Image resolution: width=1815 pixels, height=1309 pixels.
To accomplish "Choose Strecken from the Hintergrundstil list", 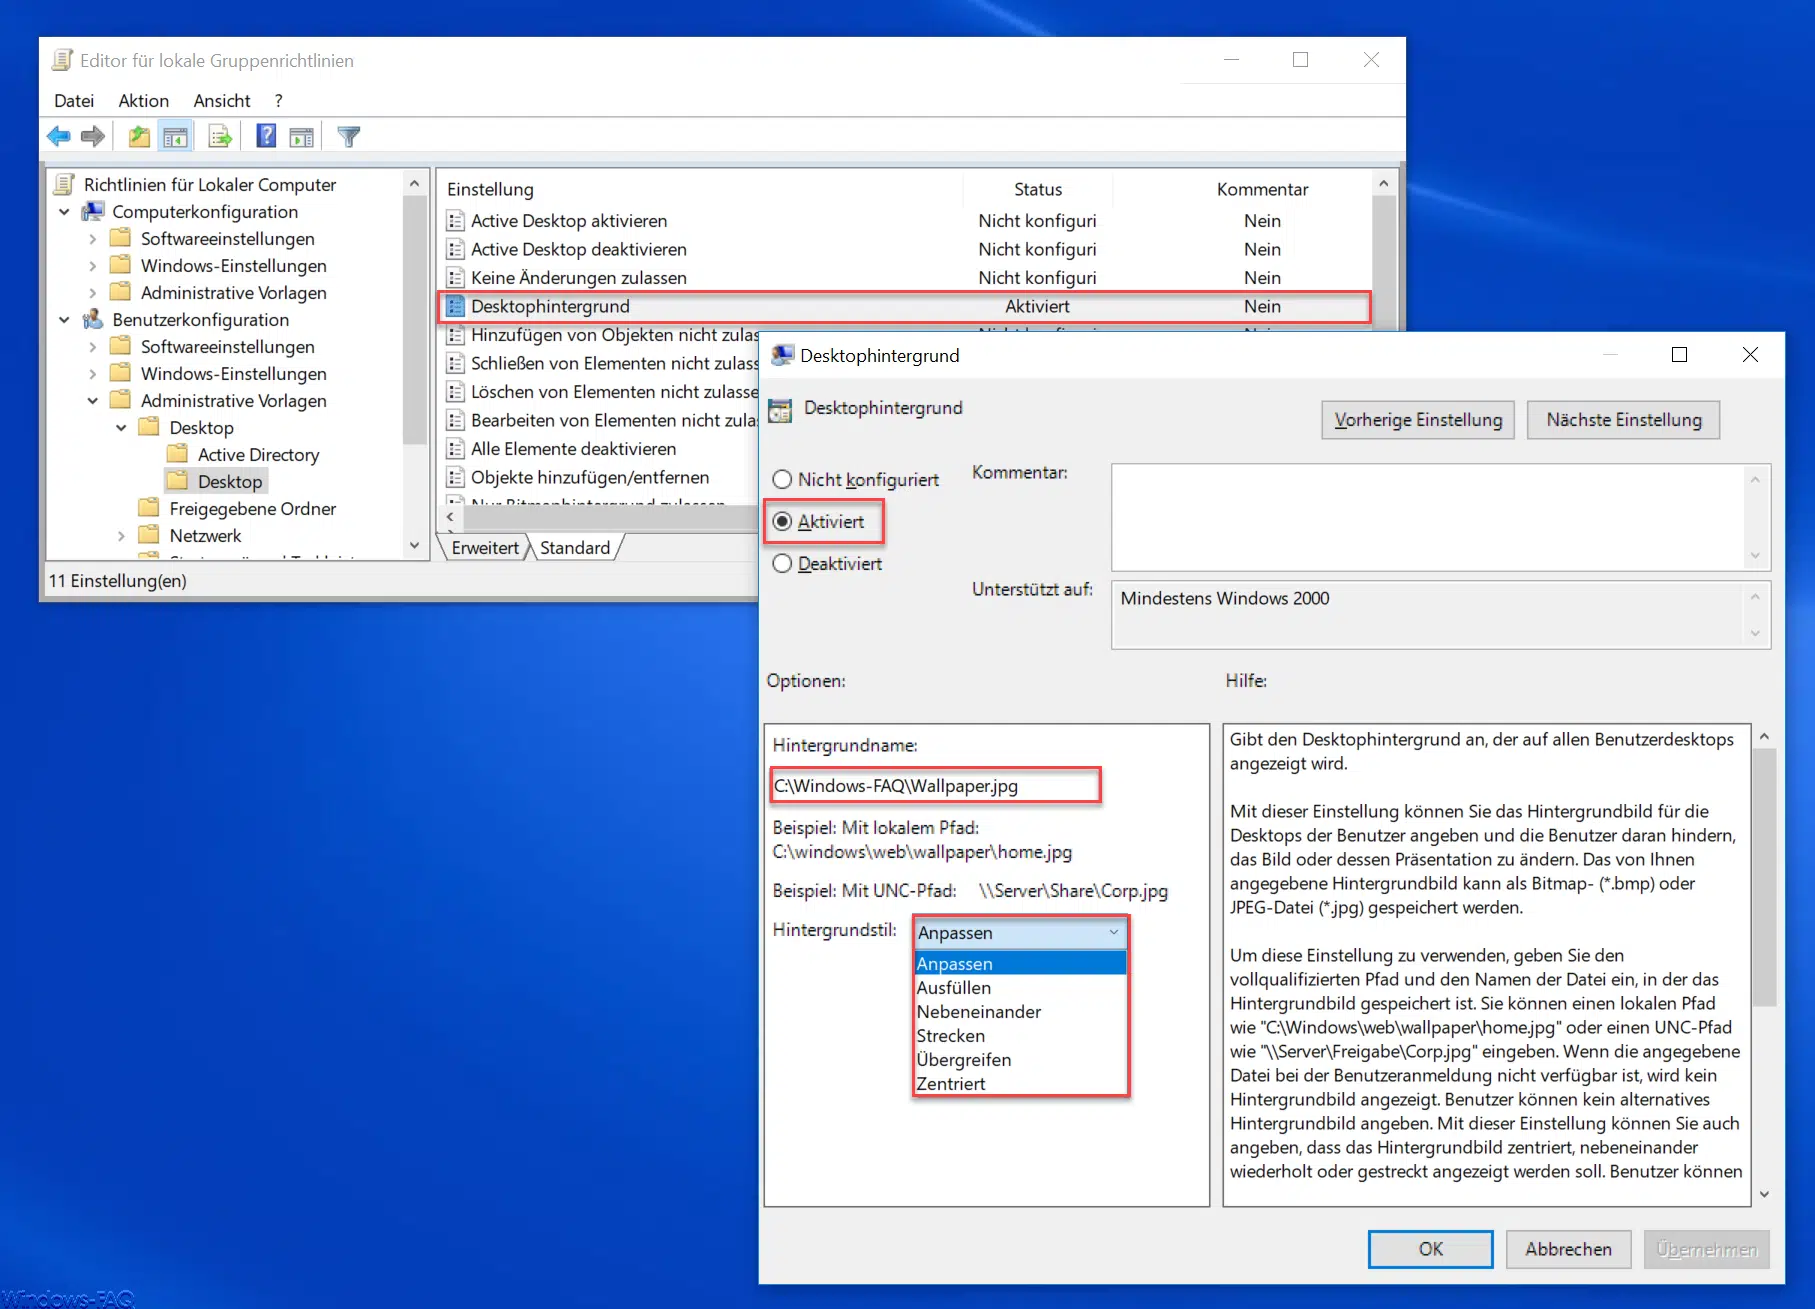I will click(1021, 1035).
